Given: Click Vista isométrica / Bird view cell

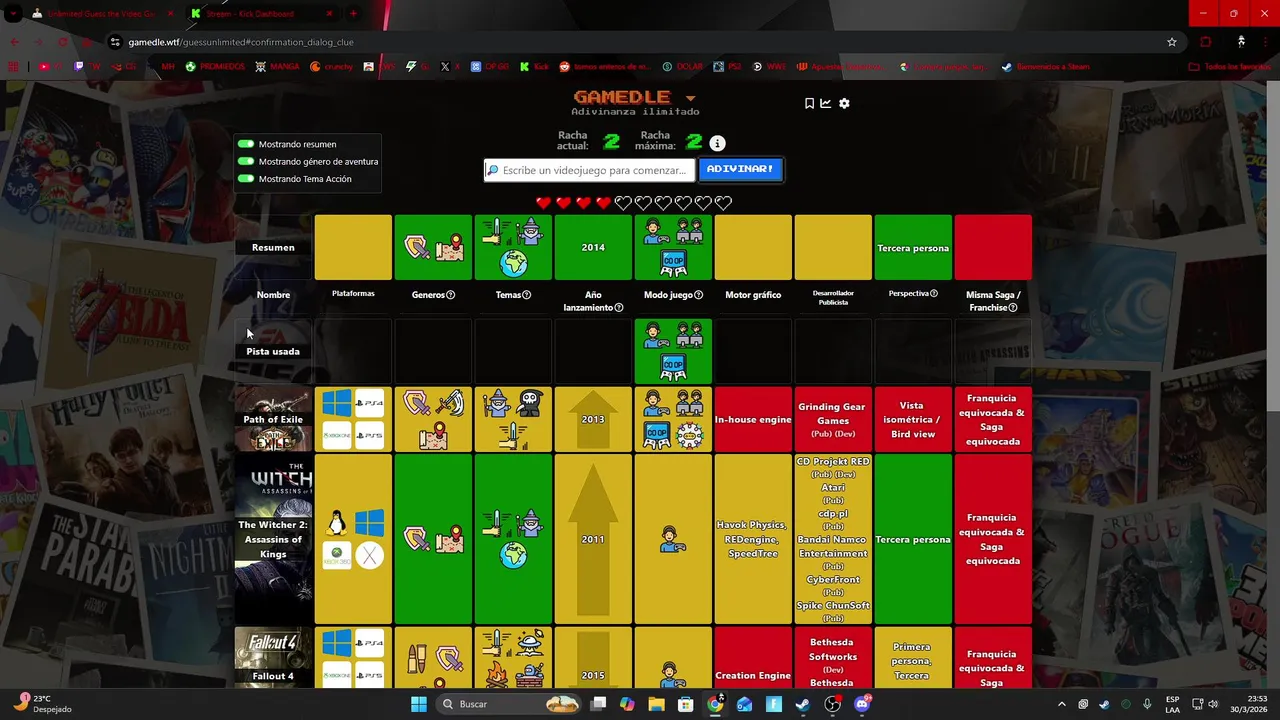Looking at the screenshot, I should coord(913,419).
